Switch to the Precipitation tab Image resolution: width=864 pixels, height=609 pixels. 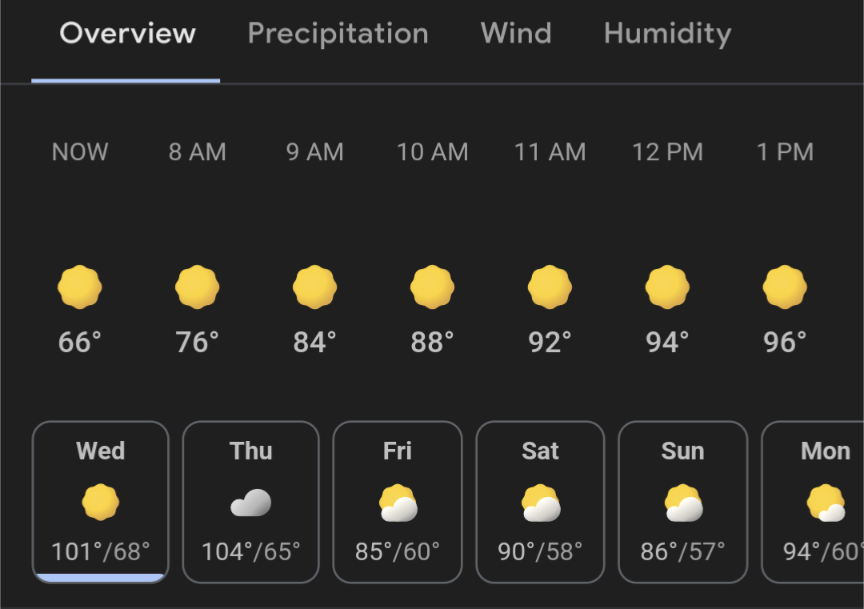pyautogui.click(x=338, y=34)
